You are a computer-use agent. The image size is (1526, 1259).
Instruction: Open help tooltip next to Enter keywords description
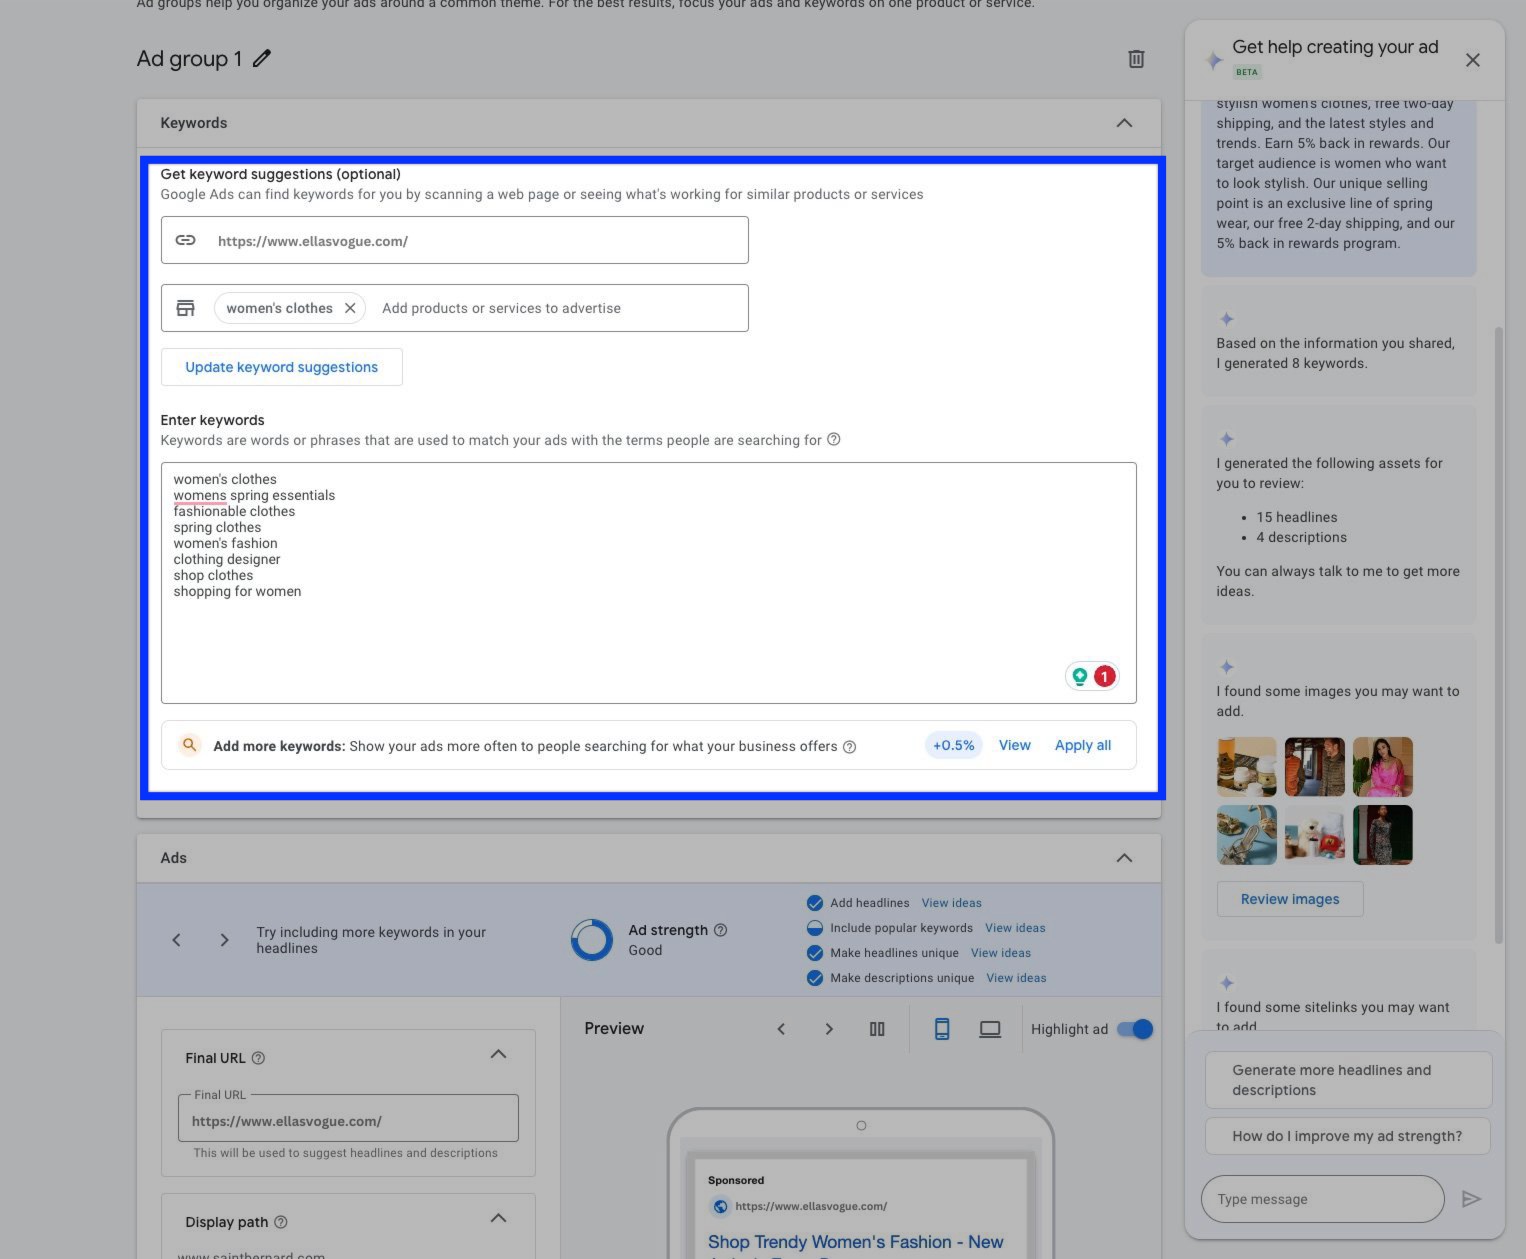pos(834,439)
